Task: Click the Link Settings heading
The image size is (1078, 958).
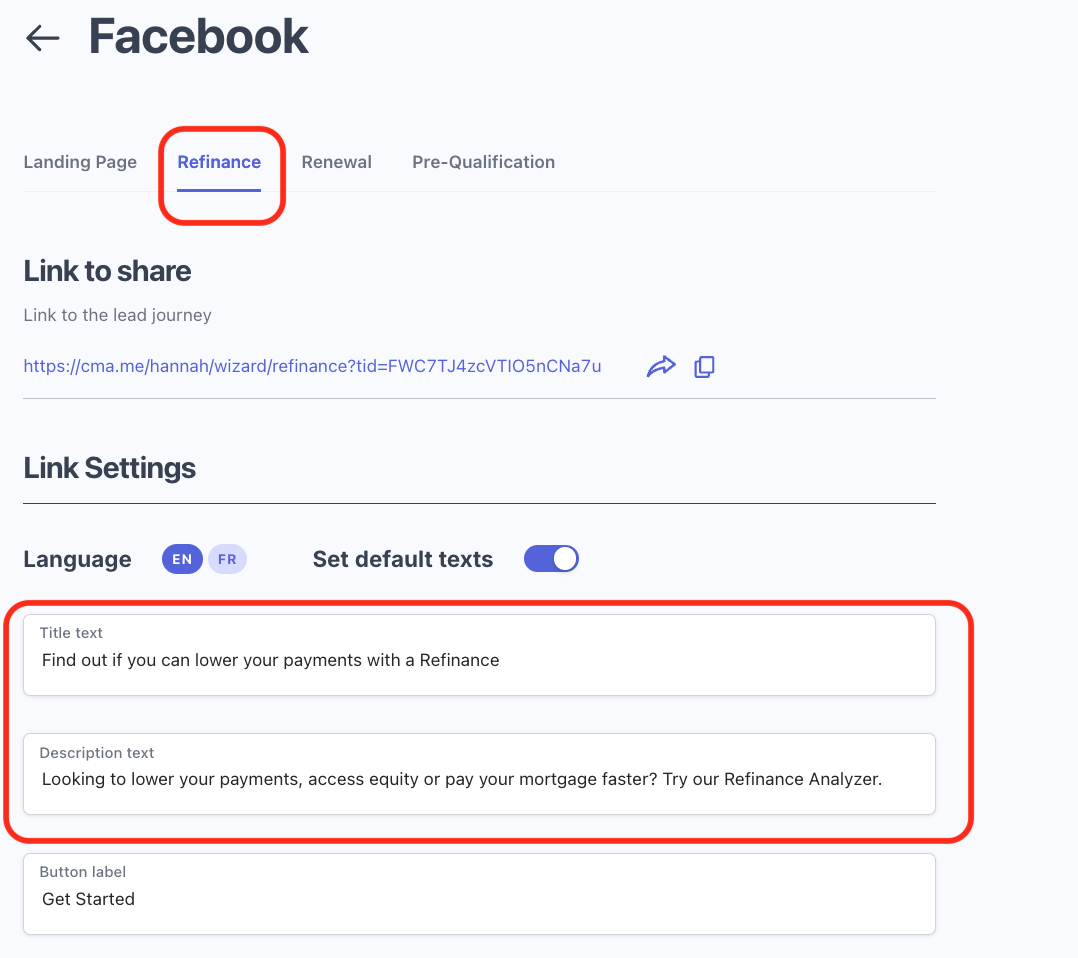Action: (110, 468)
